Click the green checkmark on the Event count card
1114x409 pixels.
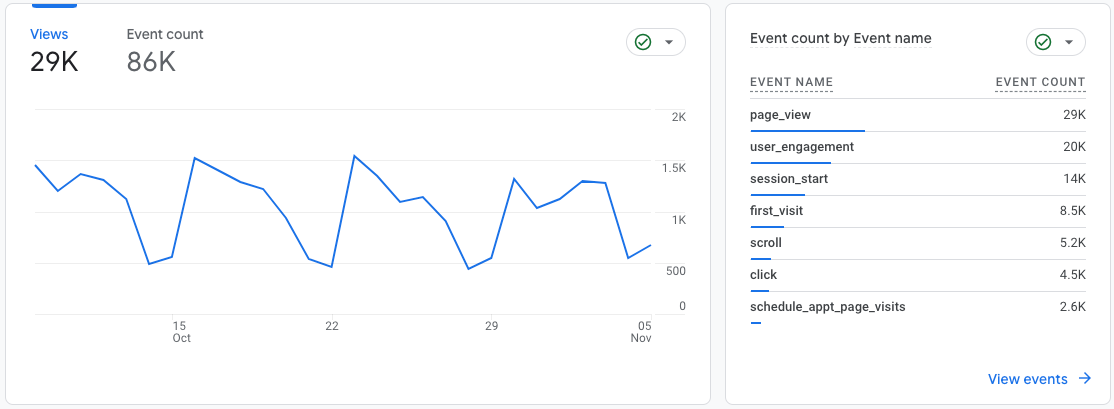click(1043, 43)
